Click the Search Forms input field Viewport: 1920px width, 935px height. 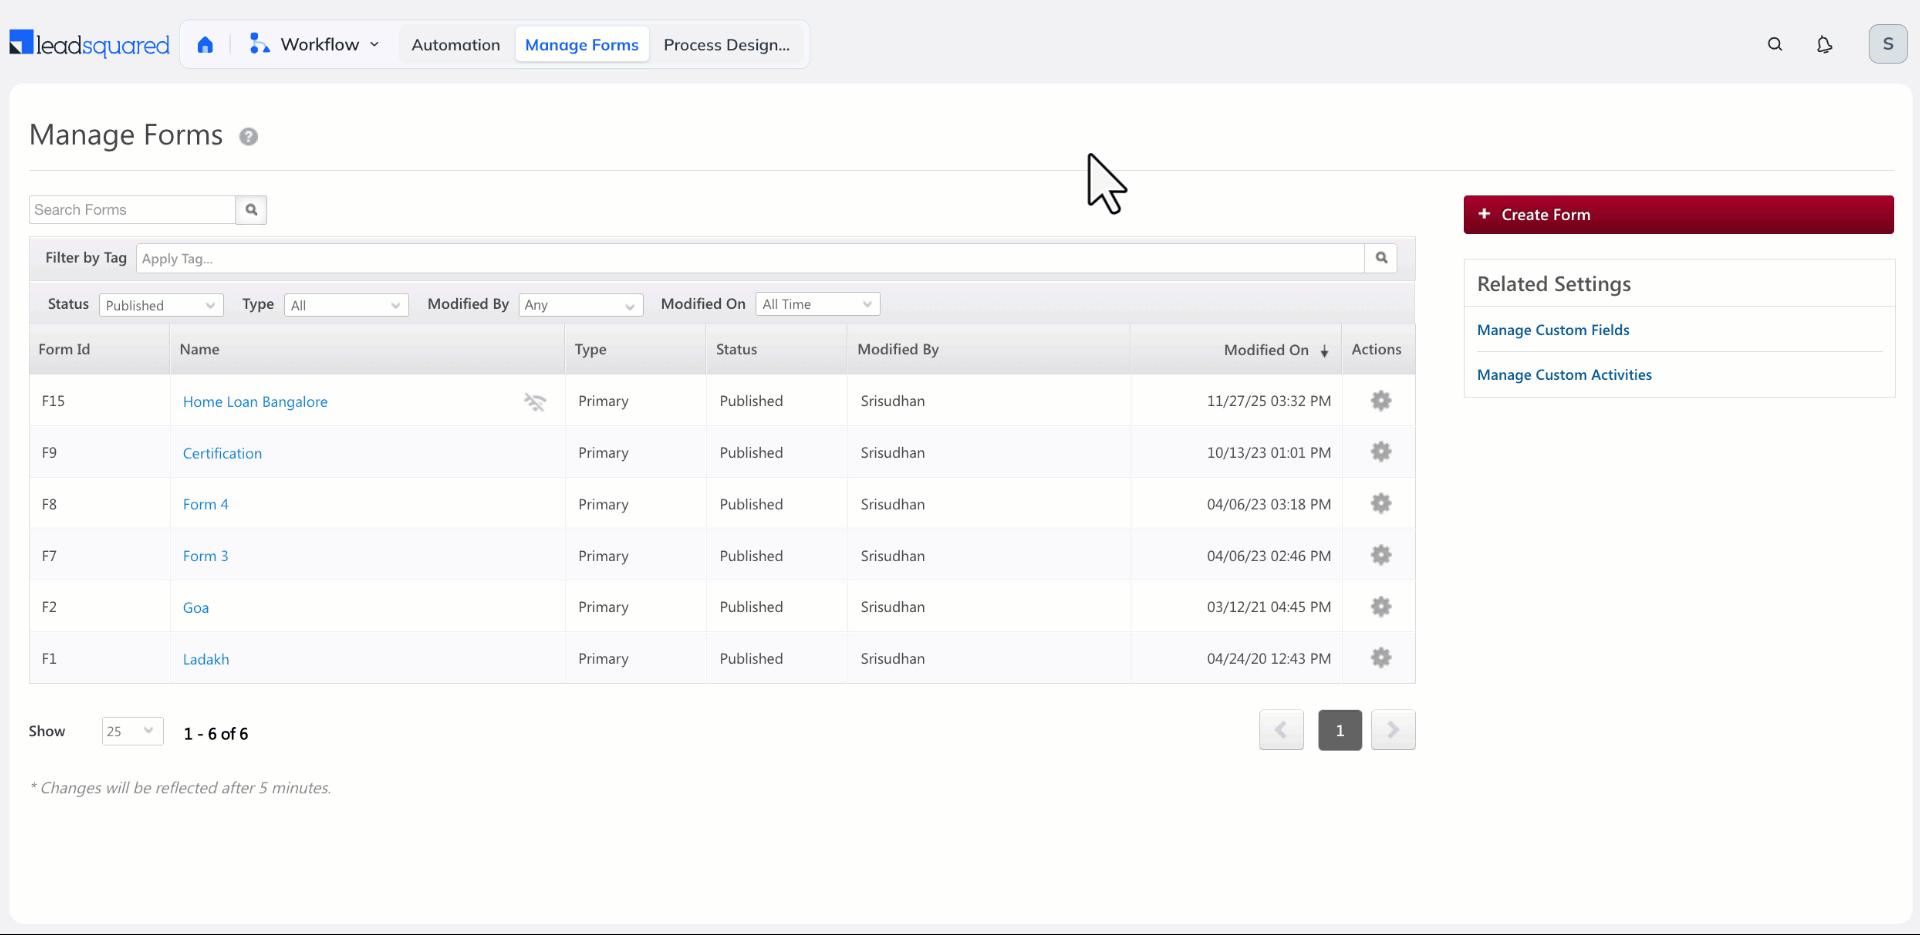[x=132, y=210]
